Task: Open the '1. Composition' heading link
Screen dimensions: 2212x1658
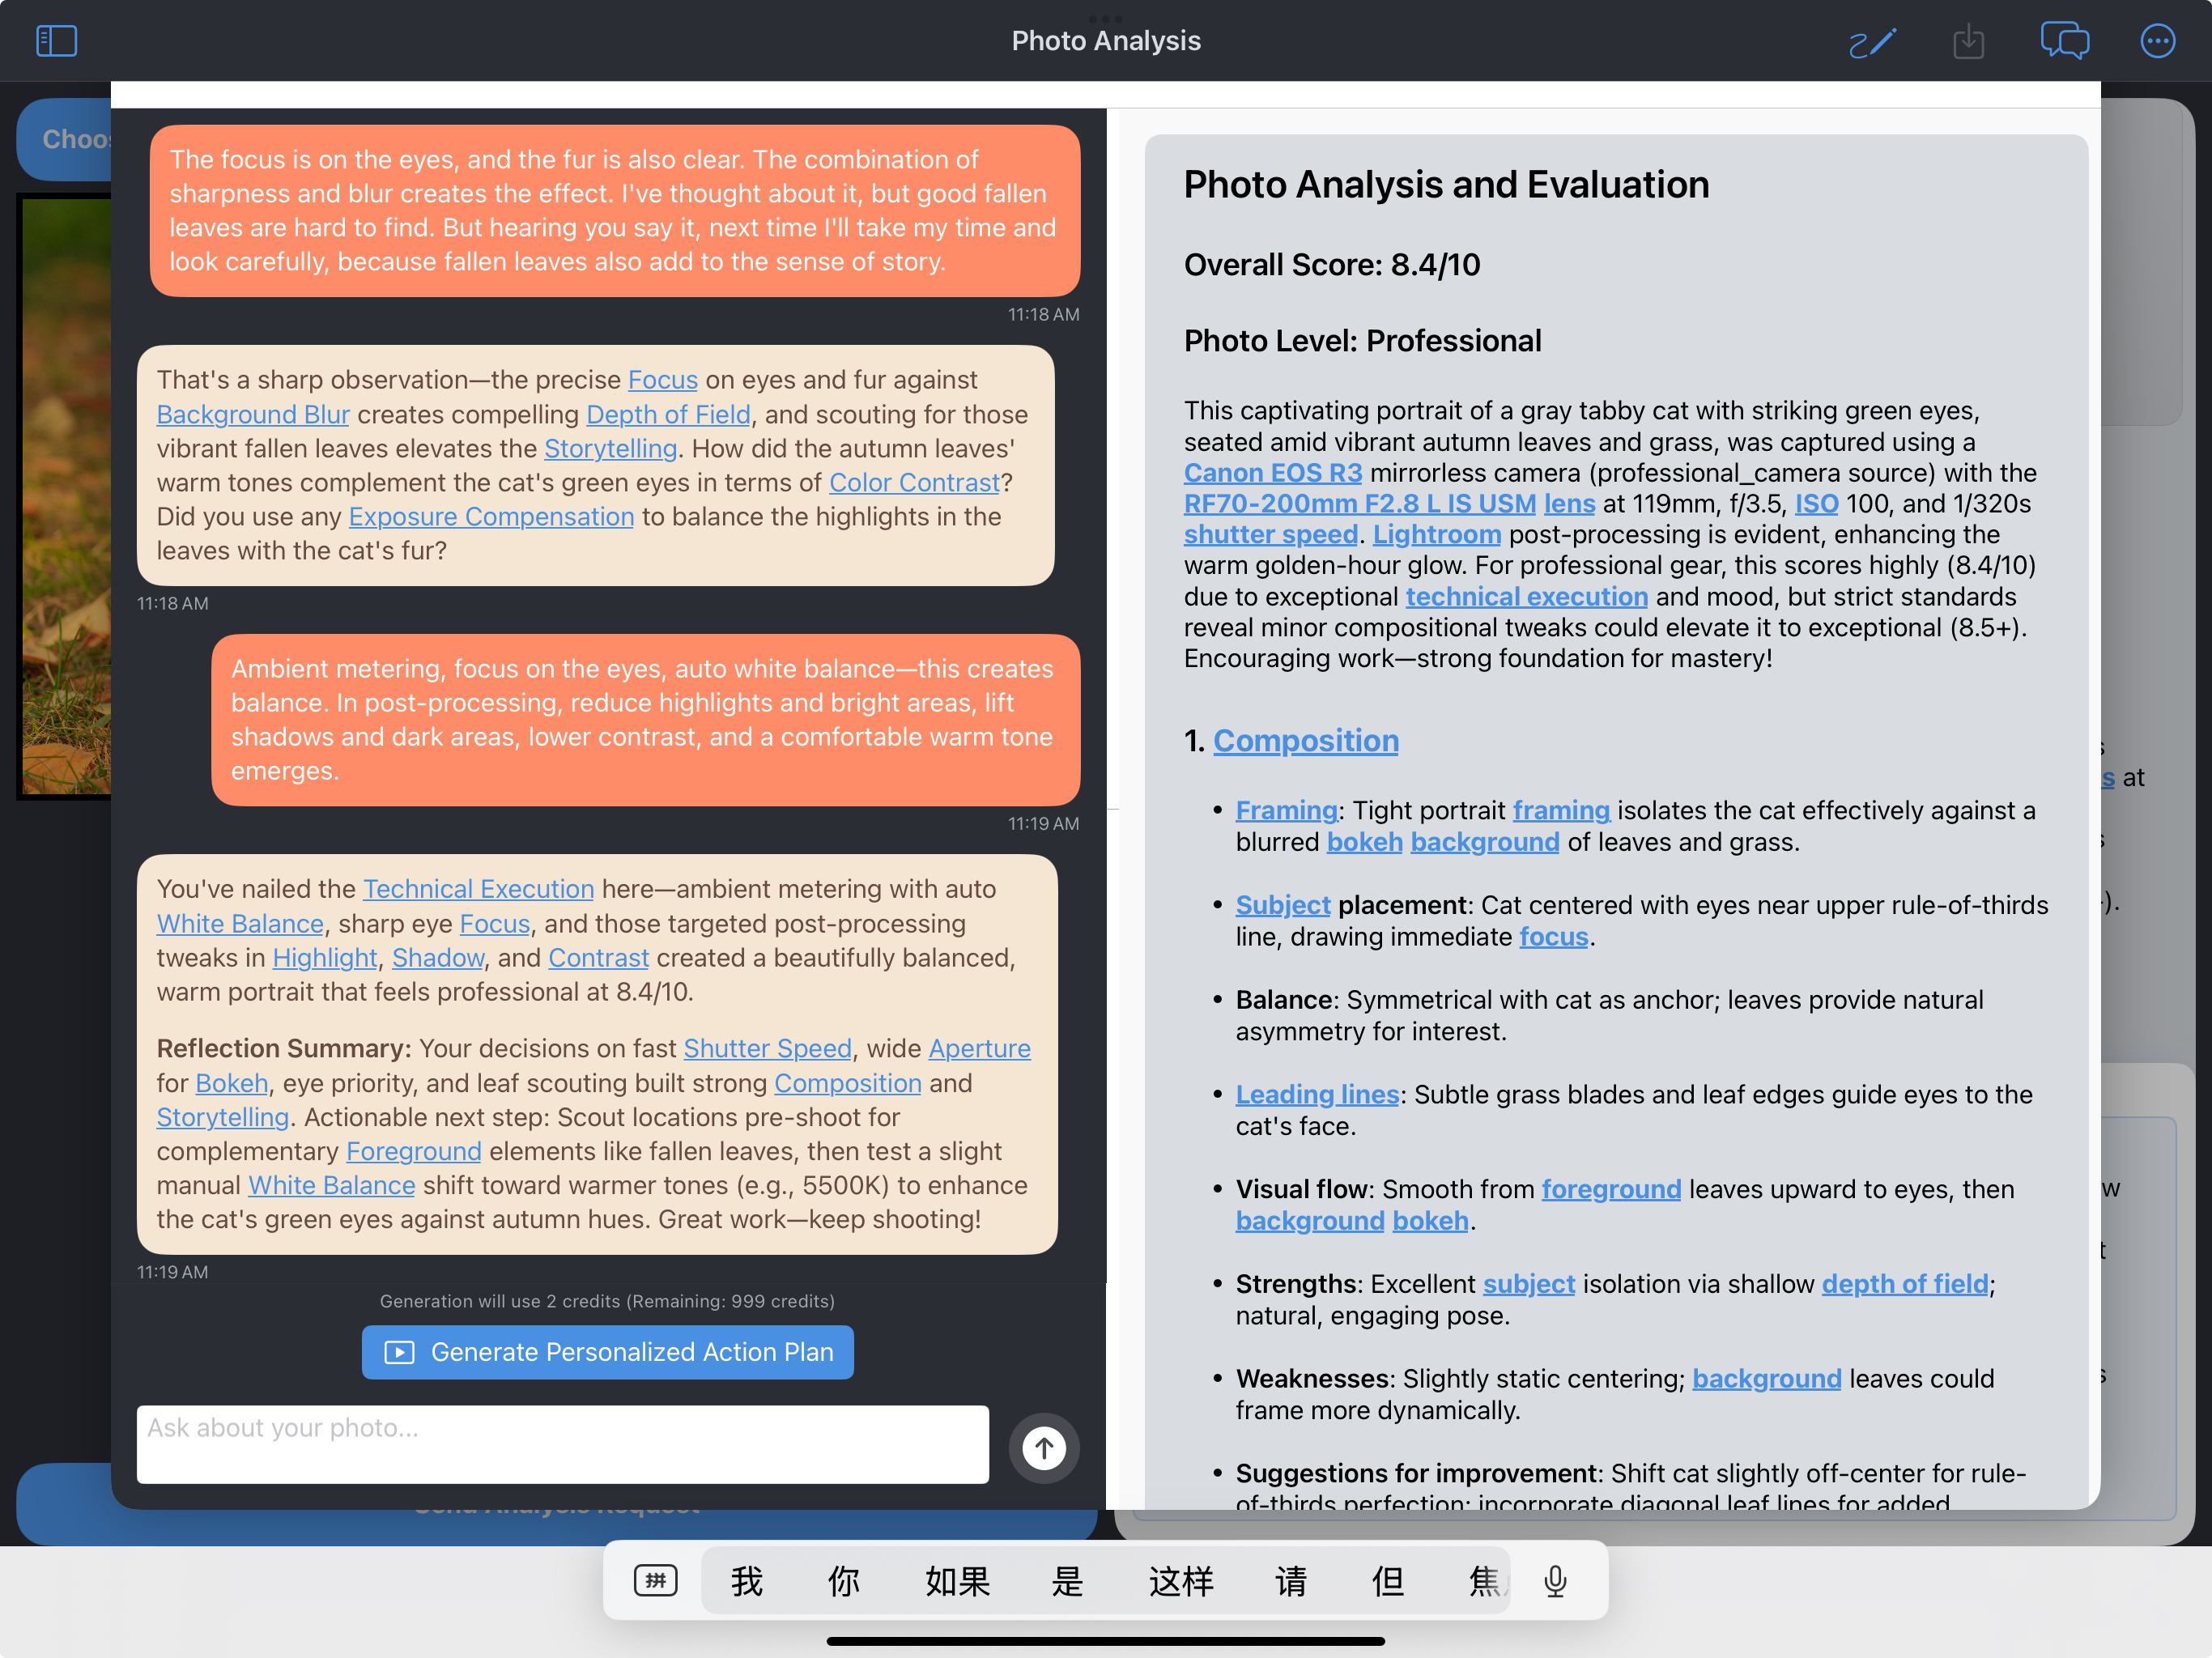Action: 1305,741
